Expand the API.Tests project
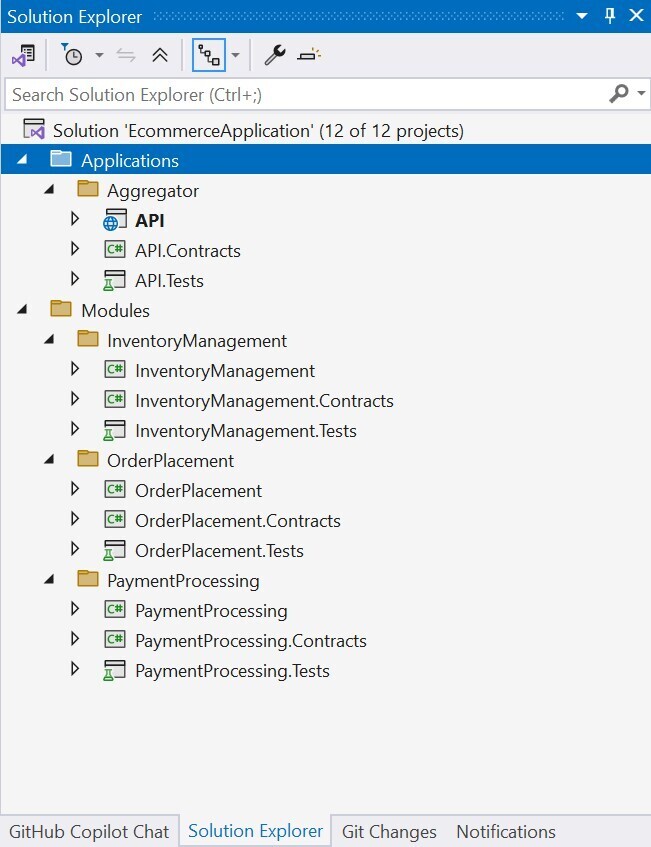 point(75,279)
